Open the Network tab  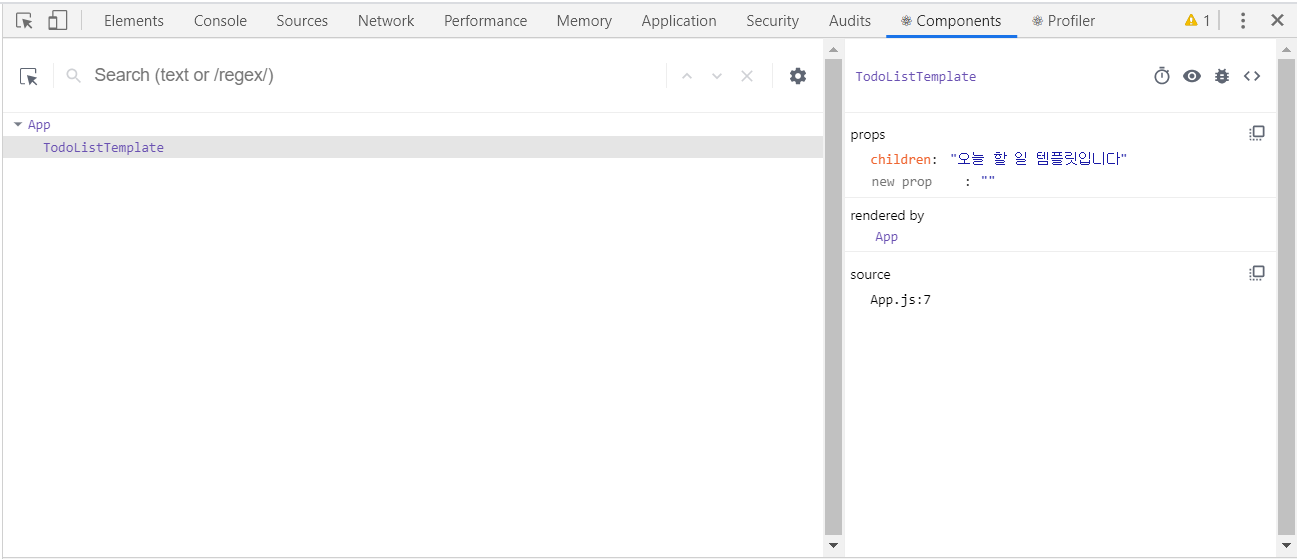386,20
